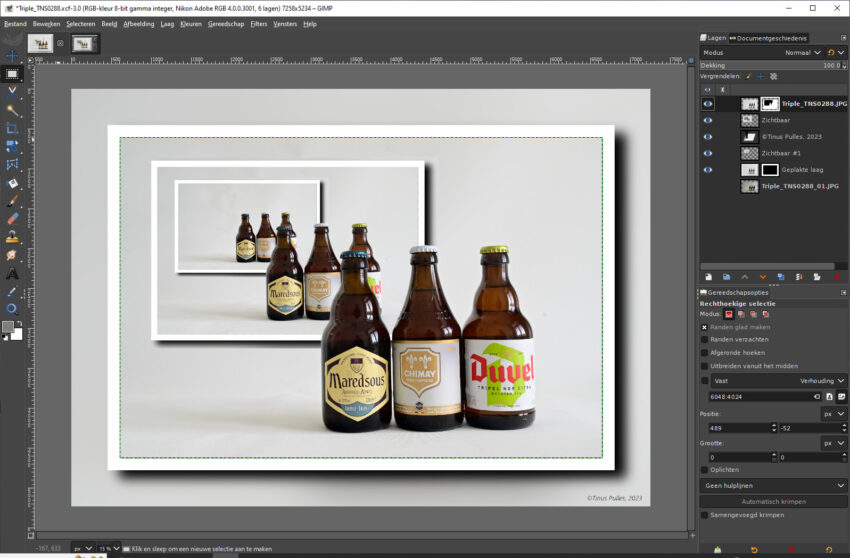Hide the ©Tinus Pulles, 2023 layer
850x558 pixels.
pos(707,137)
